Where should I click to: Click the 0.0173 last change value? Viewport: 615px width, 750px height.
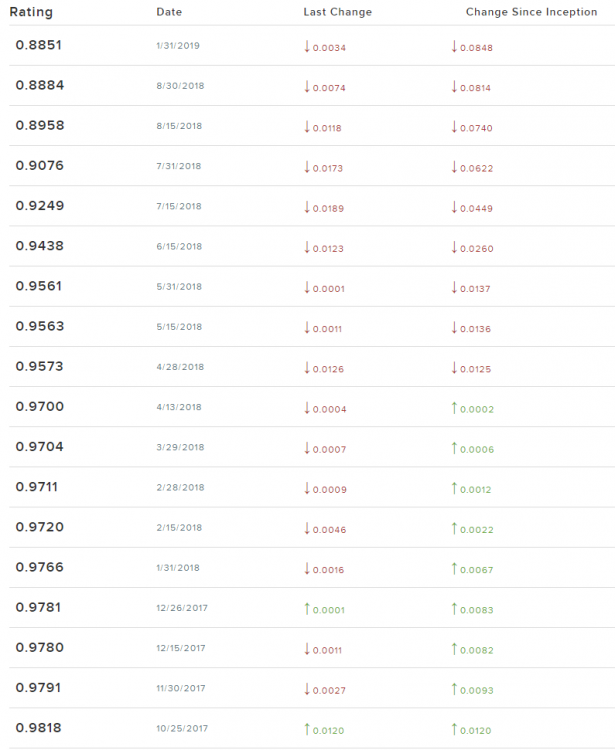pyautogui.click(x=328, y=168)
